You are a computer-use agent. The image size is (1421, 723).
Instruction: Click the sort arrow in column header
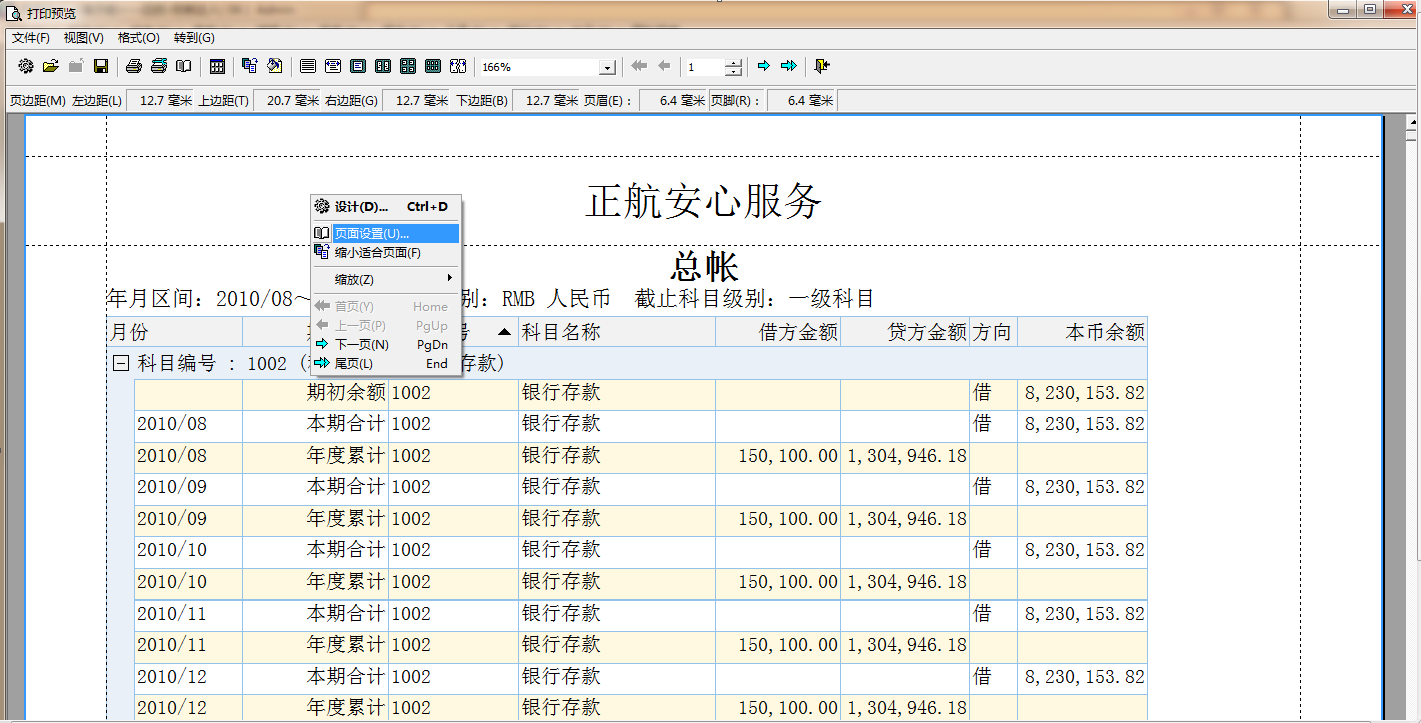point(504,332)
